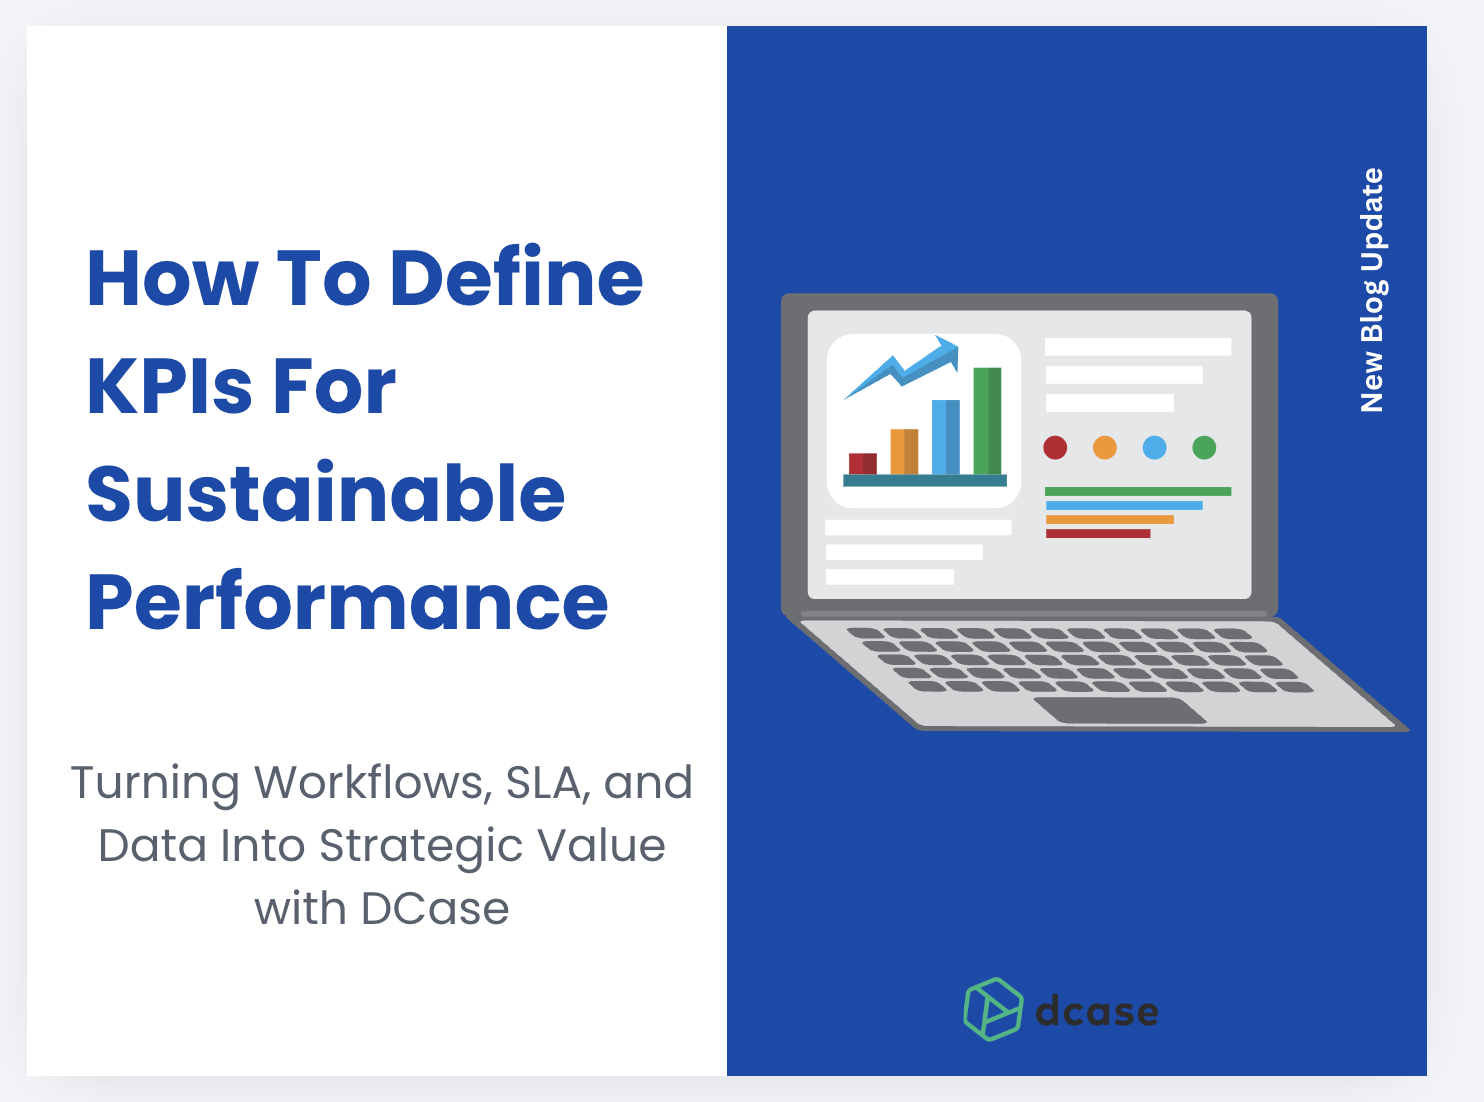Click the blue upward trend arrow in chart
Viewport: 1484px width, 1102px height.
click(902, 366)
